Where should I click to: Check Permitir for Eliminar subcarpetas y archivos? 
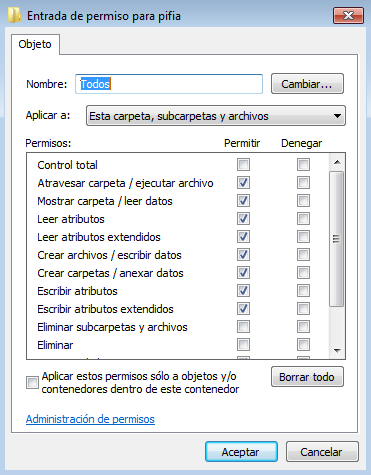[243, 327]
